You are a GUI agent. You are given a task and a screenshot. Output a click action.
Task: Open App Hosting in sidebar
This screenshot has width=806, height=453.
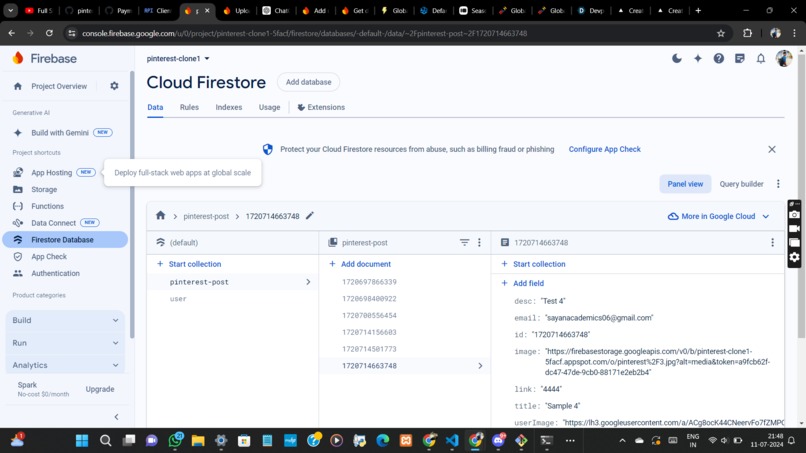tap(51, 172)
